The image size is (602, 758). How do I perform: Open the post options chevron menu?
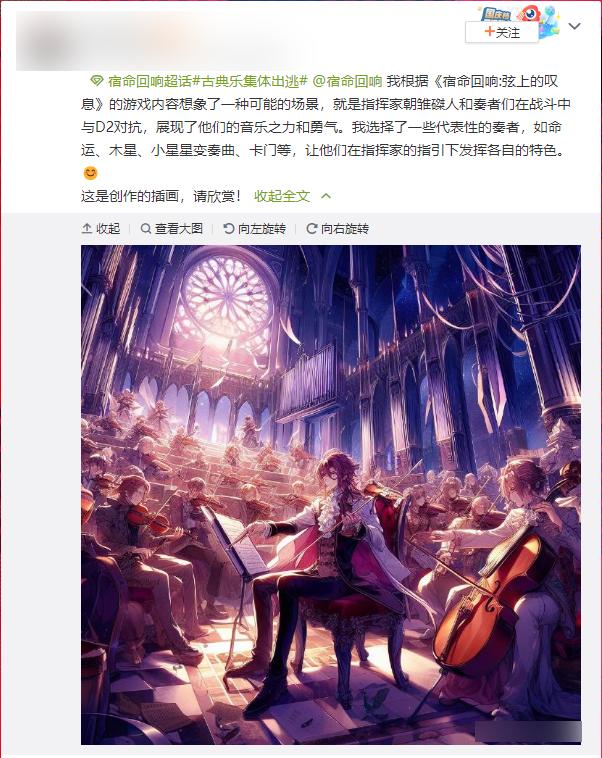[x=574, y=26]
